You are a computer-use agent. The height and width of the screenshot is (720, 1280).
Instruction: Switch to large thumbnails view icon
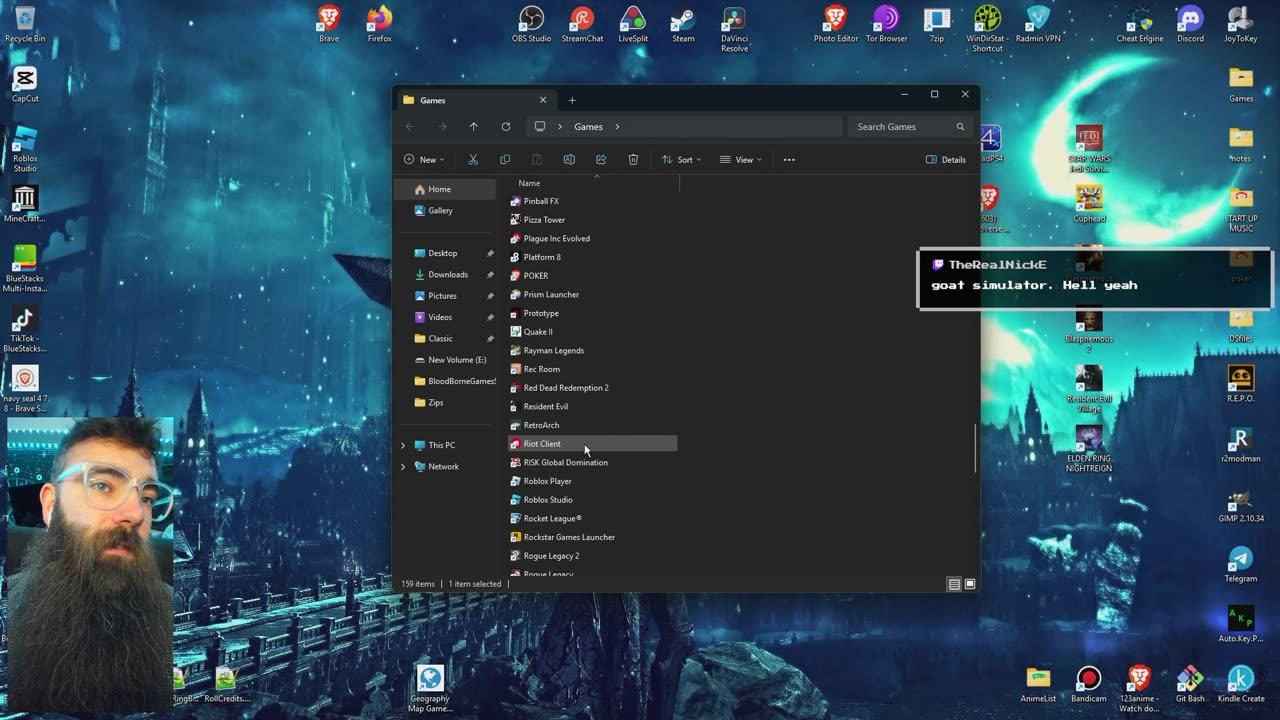[x=969, y=584]
